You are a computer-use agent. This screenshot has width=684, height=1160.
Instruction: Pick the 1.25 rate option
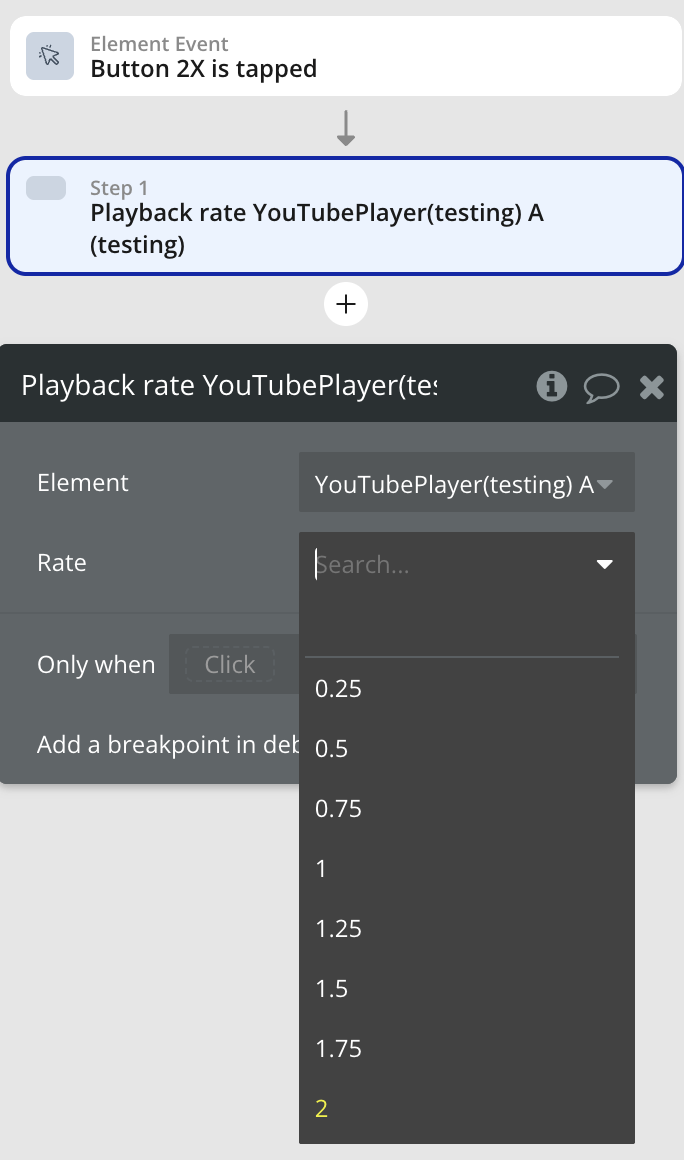click(338, 929)
